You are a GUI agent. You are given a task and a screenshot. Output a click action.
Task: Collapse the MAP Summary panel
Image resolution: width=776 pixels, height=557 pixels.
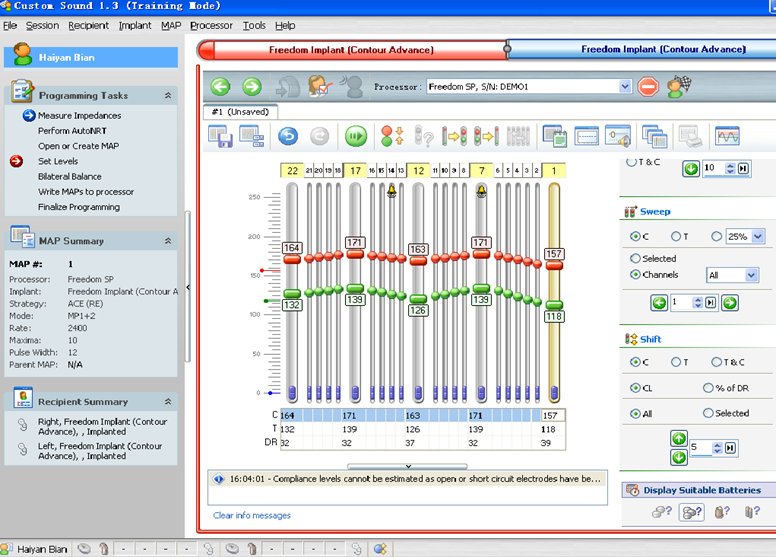click(168, 241)
